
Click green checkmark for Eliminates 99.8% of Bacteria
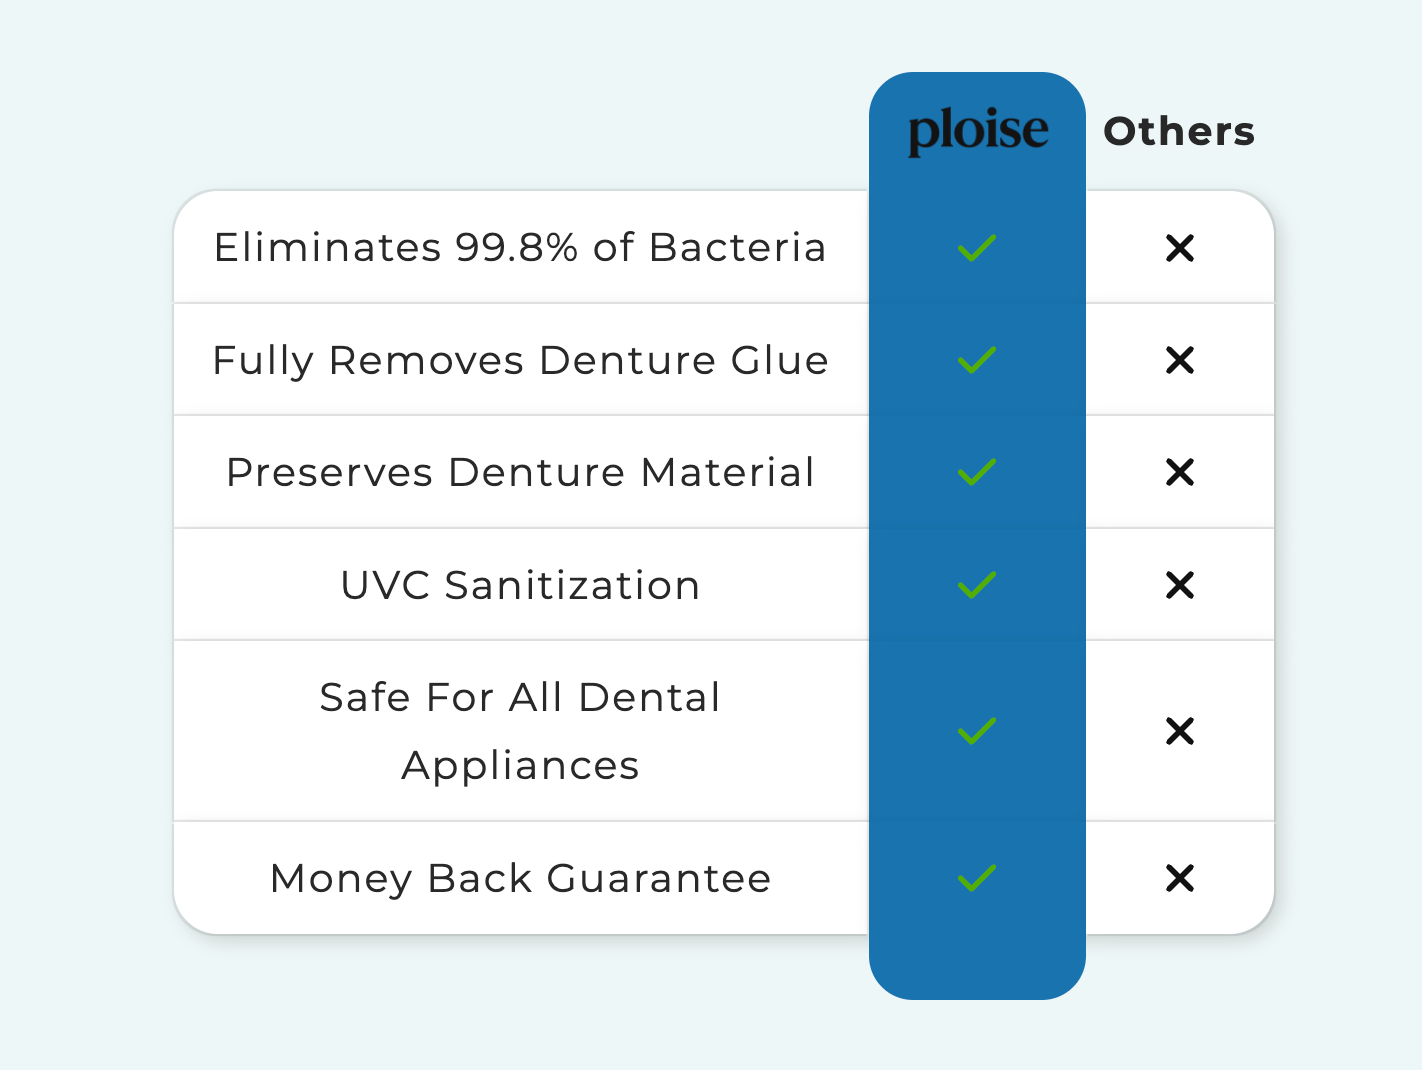(x=977, y=247)
